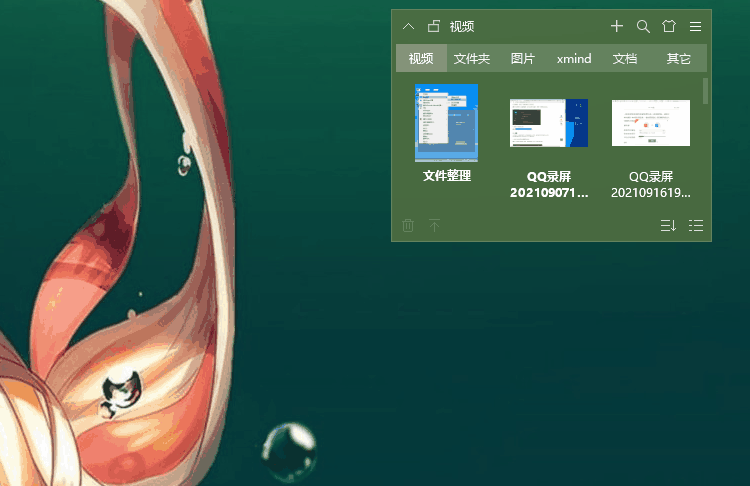Open the skin (shirt) theme icon
Image resolution: width=750 pixels, height=486 pixels.
coord(669,26)
